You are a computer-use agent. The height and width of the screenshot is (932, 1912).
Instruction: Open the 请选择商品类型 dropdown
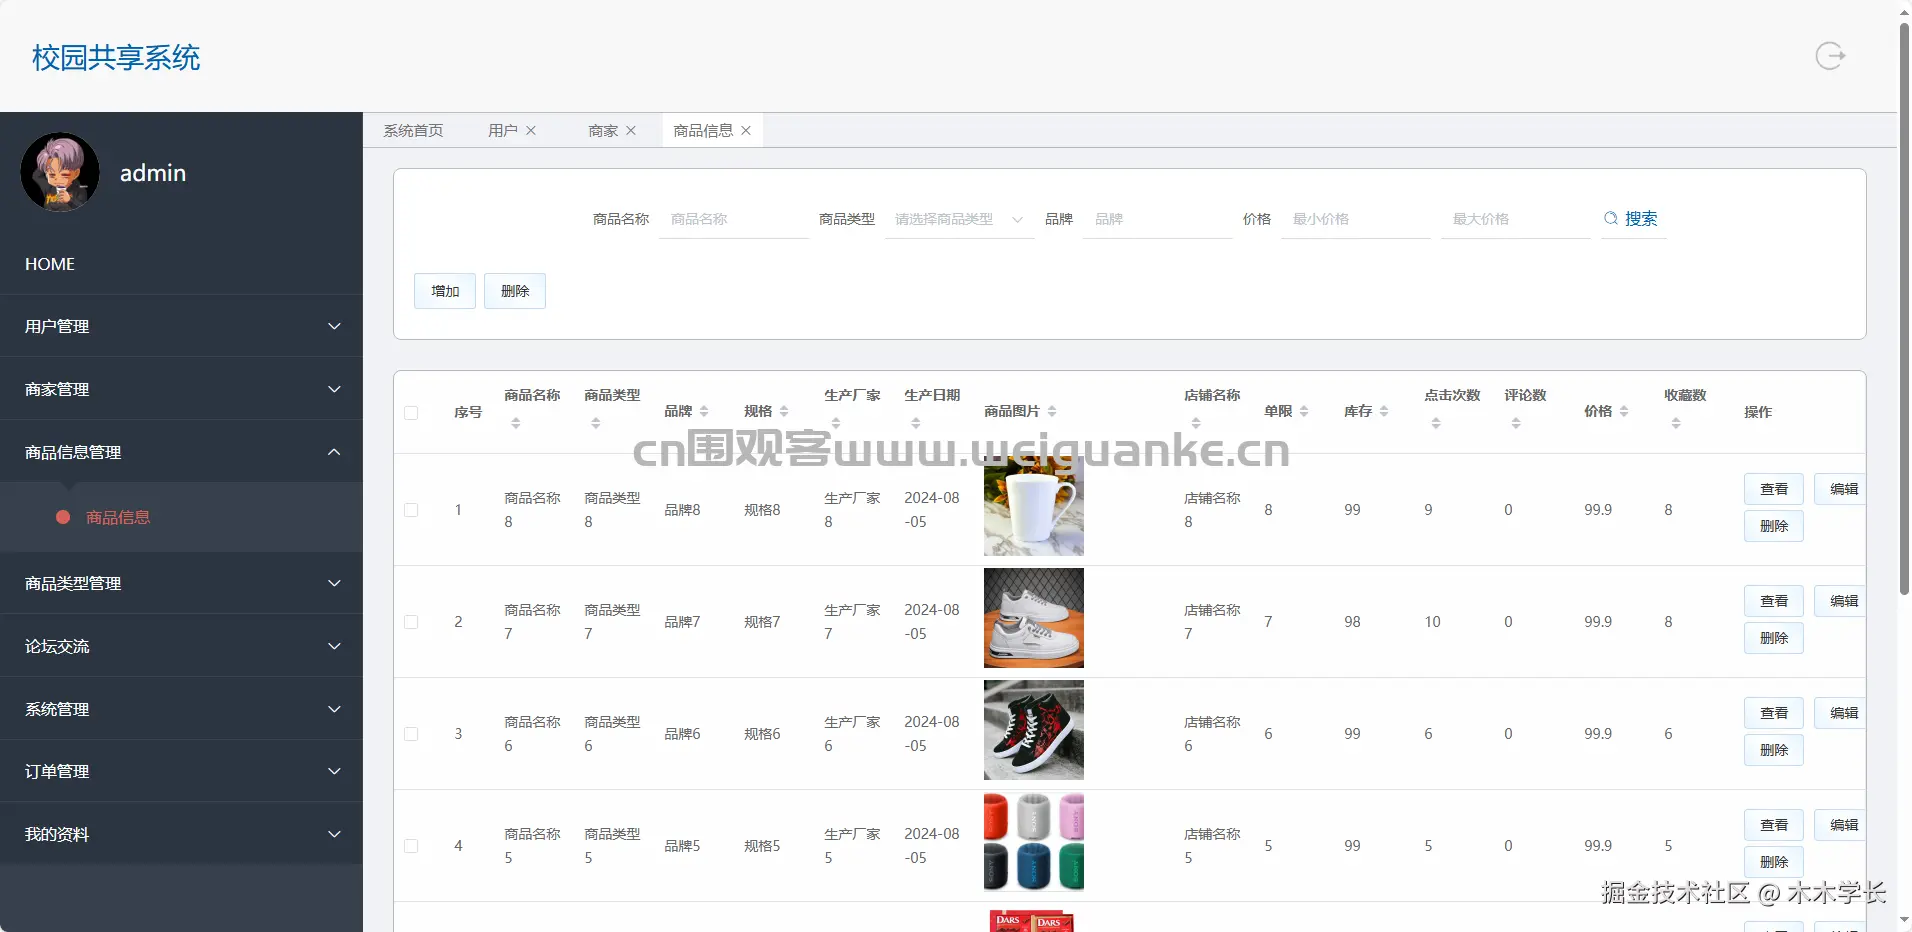(957, 218)
